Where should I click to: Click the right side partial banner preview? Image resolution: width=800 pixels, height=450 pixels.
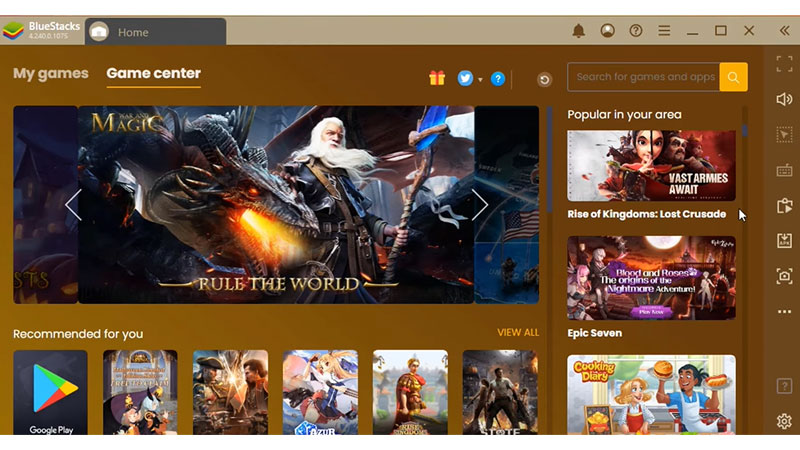(x=507, y=205)
